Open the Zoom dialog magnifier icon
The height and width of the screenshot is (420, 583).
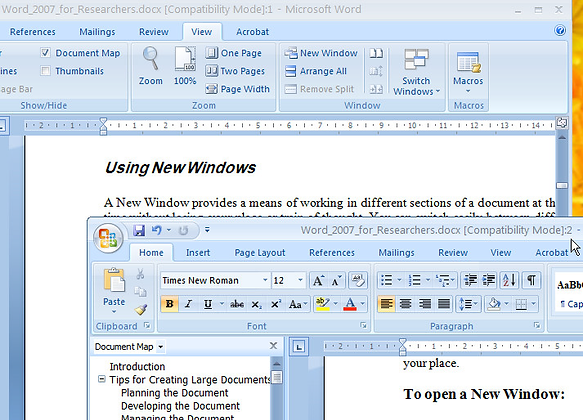[151, 58]
